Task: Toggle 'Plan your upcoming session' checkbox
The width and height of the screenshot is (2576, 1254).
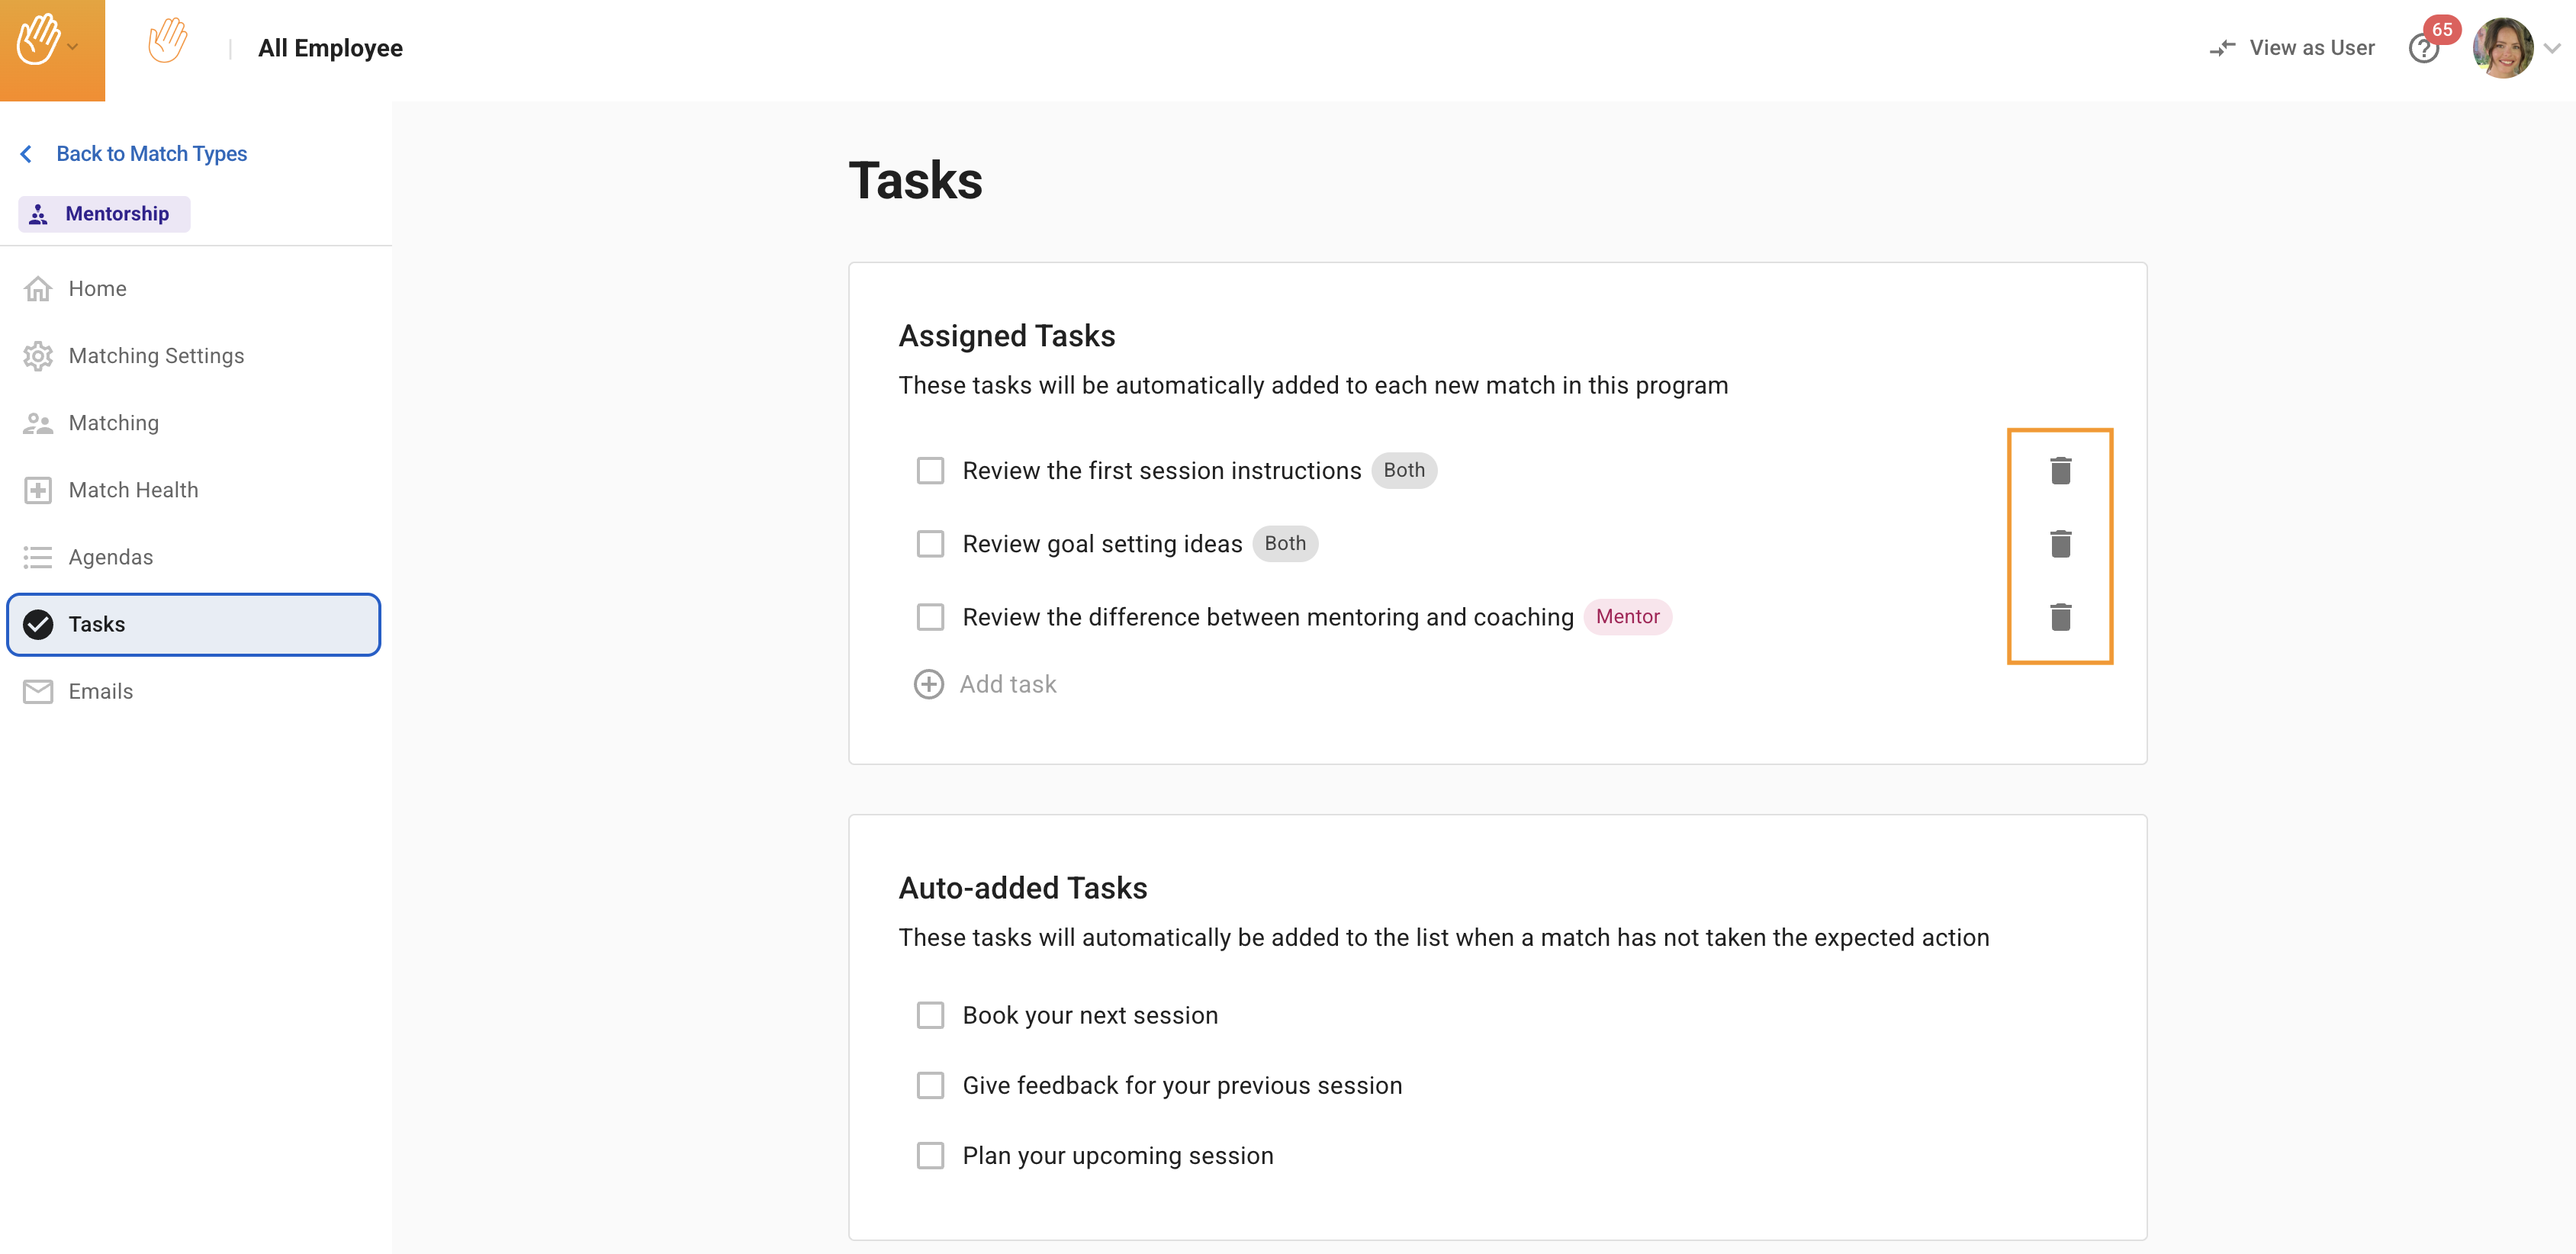Action: coord(930,1156)
